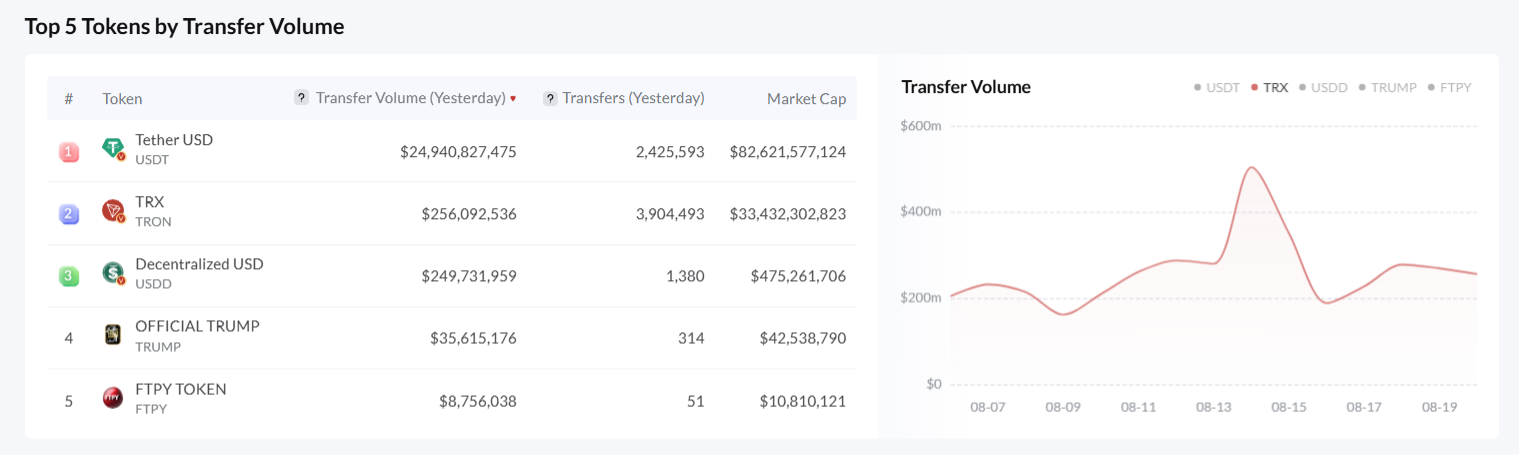This screenshot has width=1520, height=456.
Task: Toggle the USDD series in chart legend
Action: (1323, 87)
